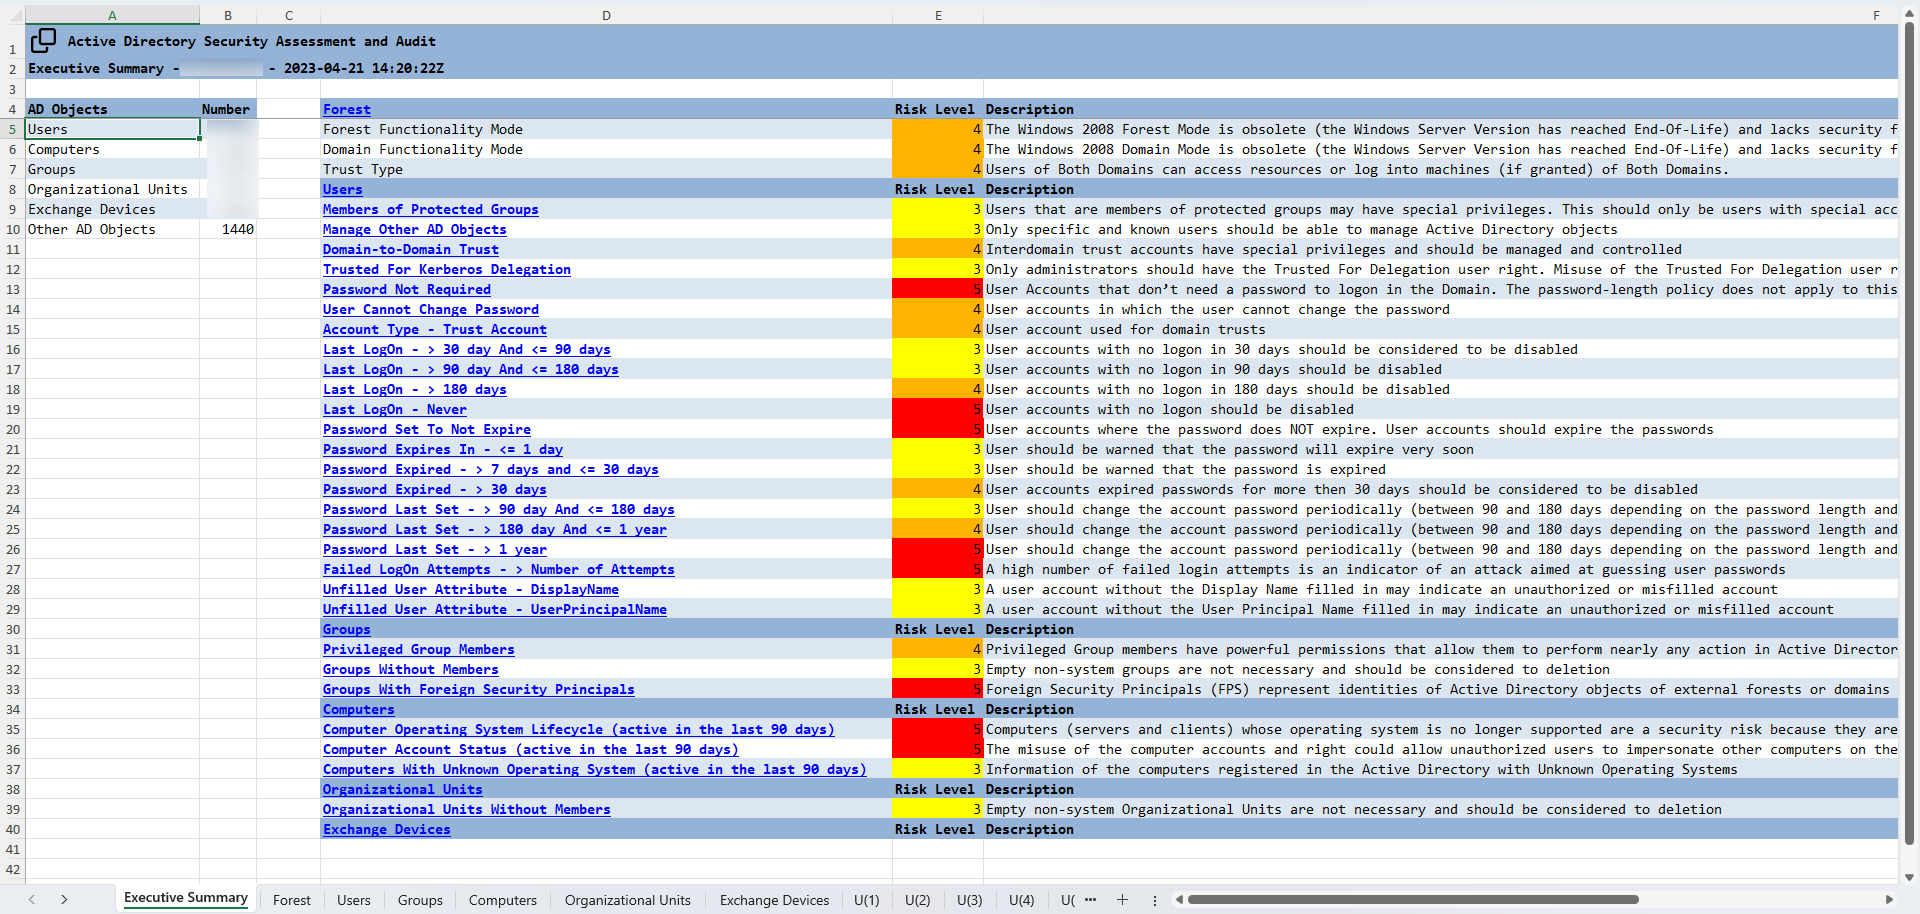Switch to the U(3) sheet tab

coord(969,900)
